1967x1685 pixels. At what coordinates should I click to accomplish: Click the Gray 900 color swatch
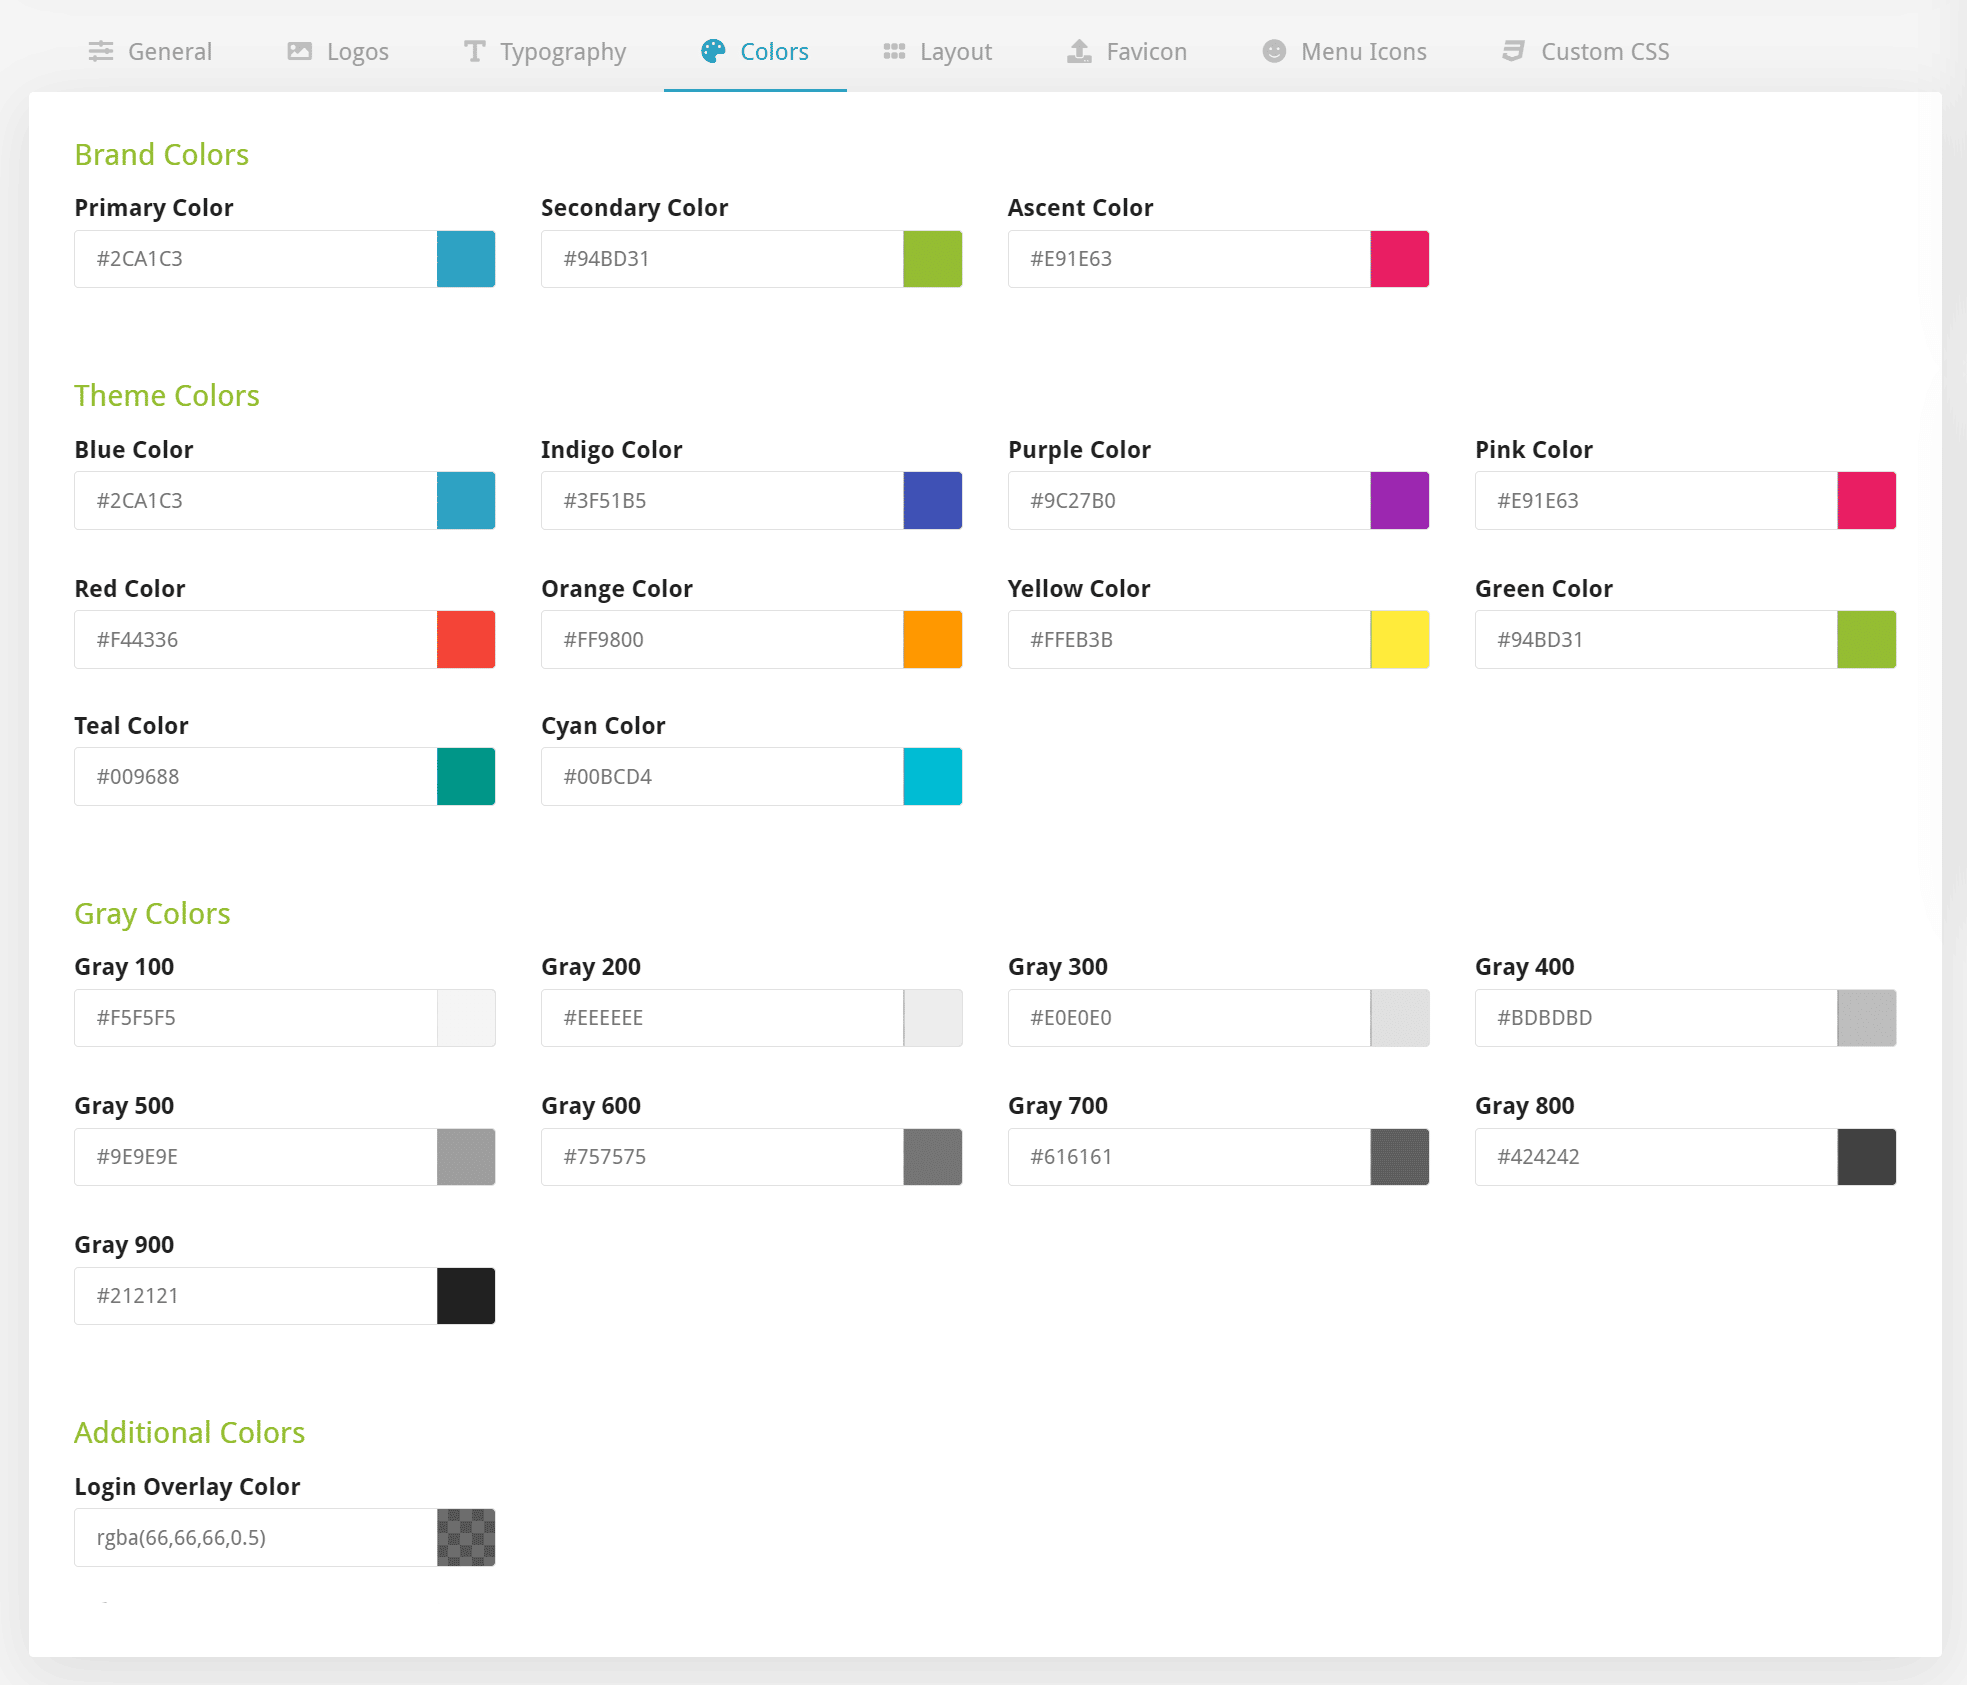pos(466,1296)
